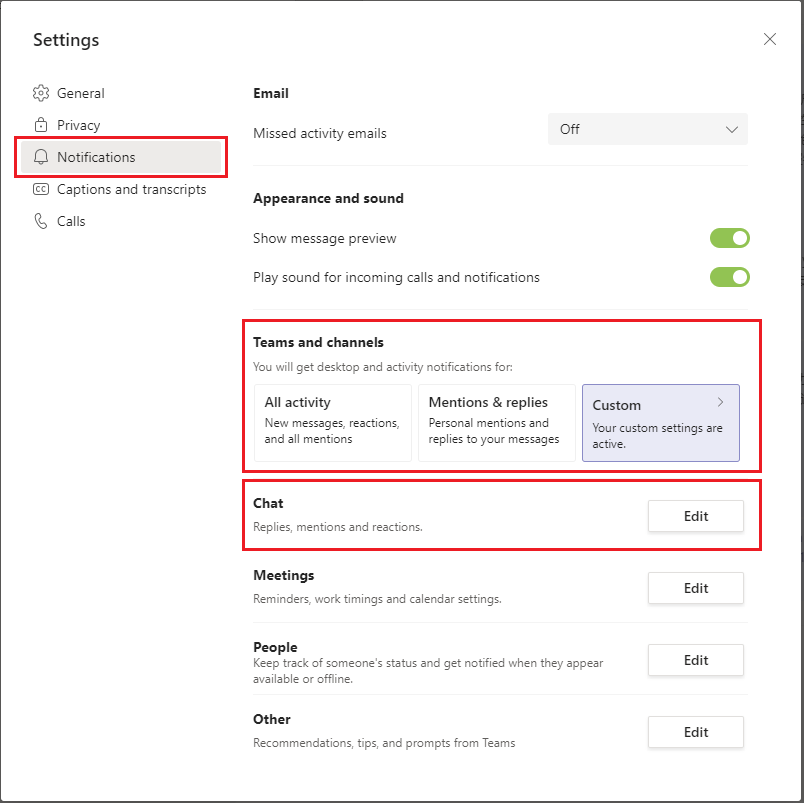Edit Meetings notification settings
This screenshot has height=803, width=804.
pyautogui.click(x=695, y=588)
